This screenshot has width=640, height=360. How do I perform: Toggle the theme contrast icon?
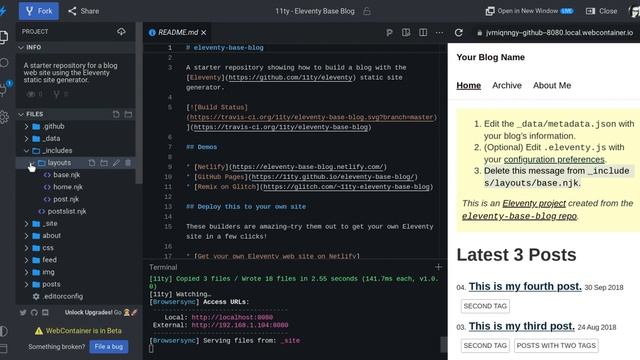(4, 331)
